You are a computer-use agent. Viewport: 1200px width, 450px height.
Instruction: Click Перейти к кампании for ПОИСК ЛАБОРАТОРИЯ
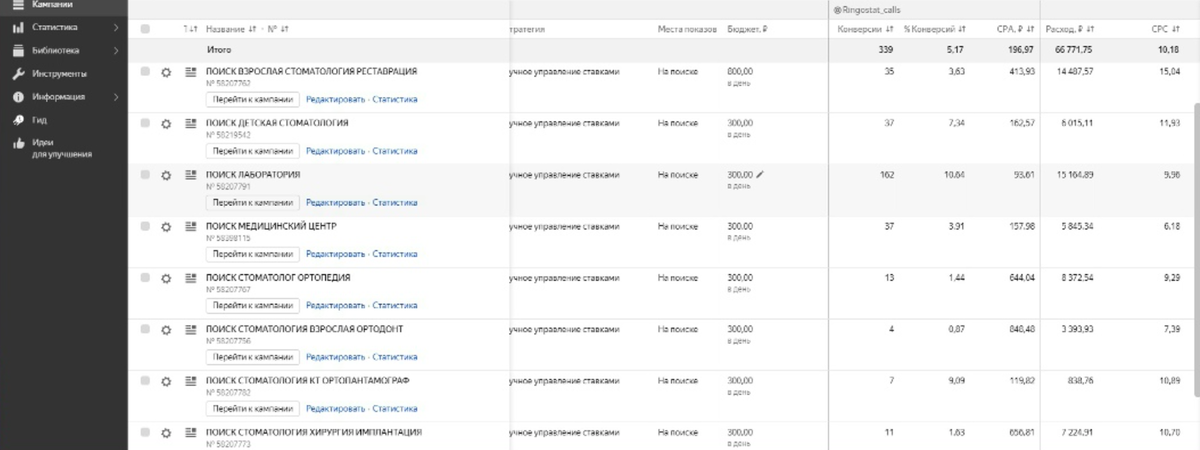[252, 202]
